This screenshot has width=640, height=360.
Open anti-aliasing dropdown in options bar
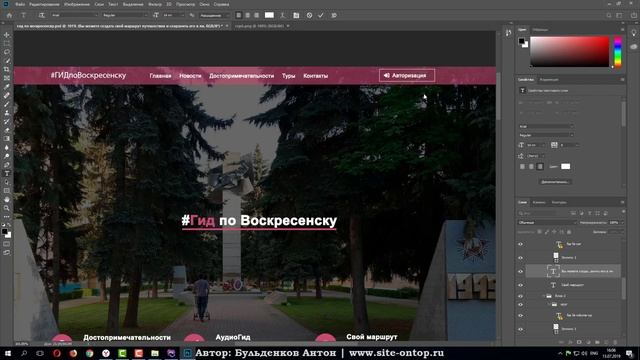tap(215, 15)
